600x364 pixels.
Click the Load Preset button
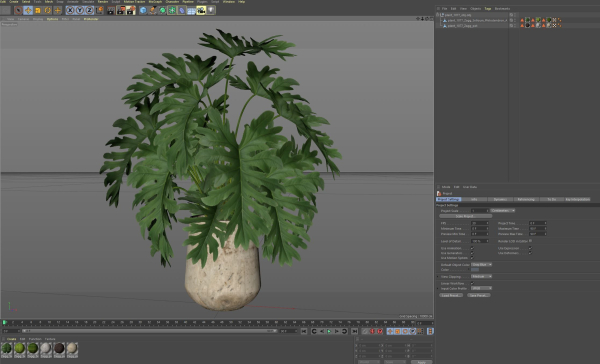[x=451, y=295]
